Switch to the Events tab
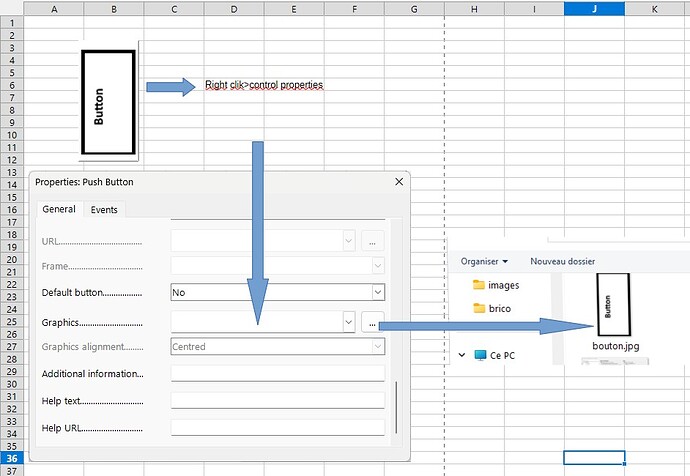 pyautogui.click(x=104, y=210)
